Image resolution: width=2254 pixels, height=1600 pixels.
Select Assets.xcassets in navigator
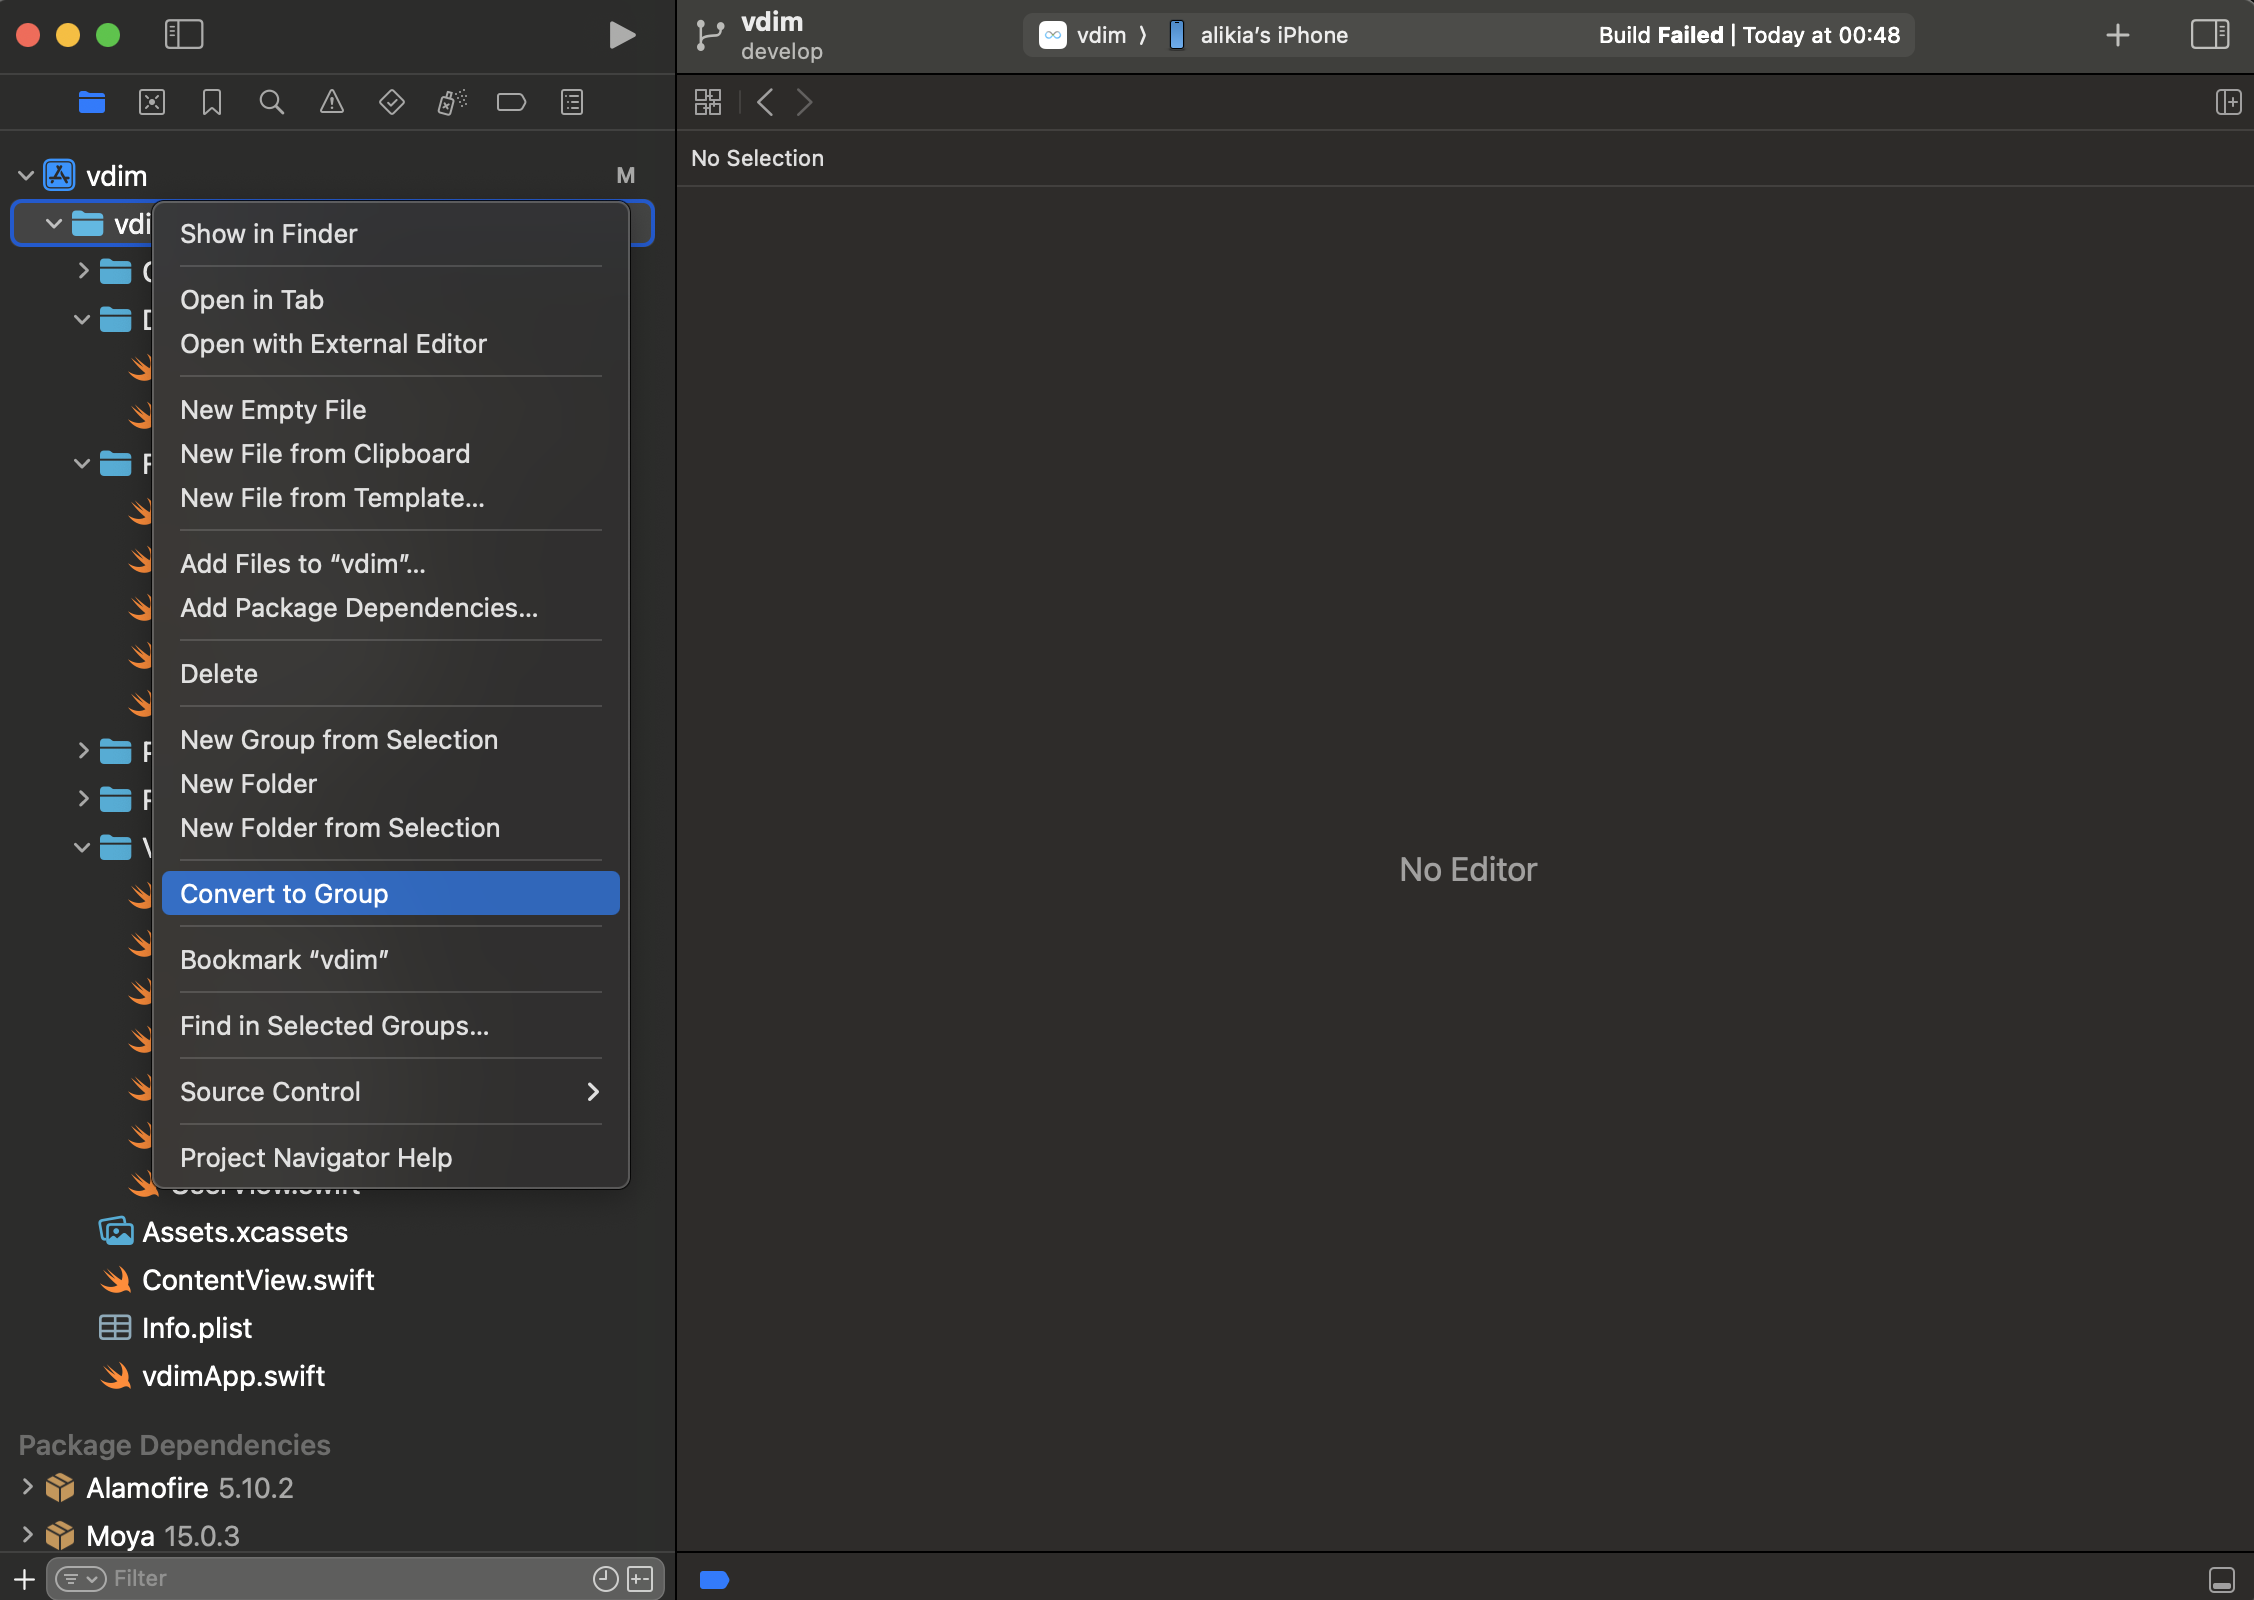click(244, 1232)
